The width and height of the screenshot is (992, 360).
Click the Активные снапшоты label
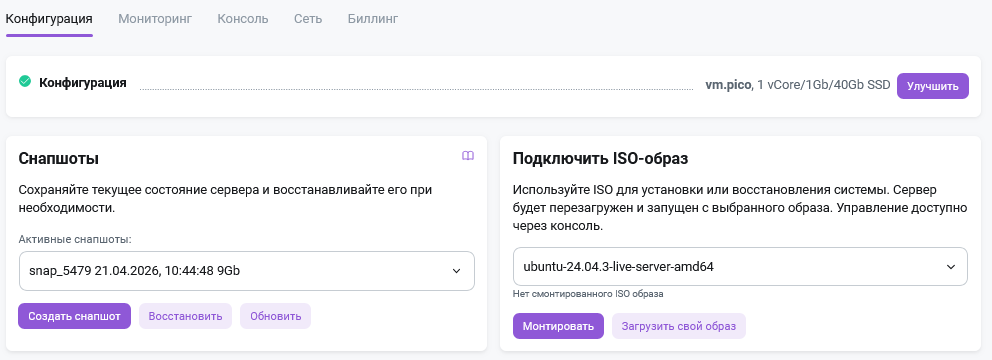click(x=75, y=239)
